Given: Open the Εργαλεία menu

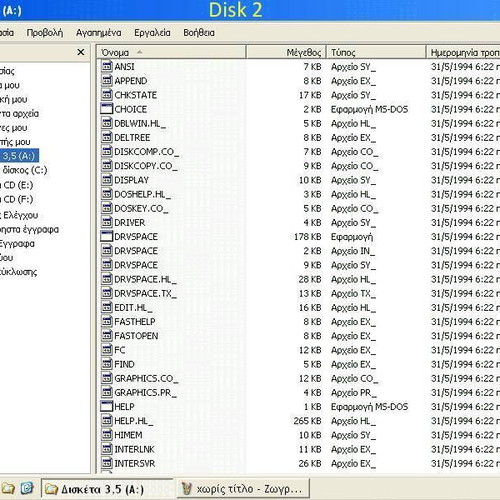Looking at the screenshot, I should (x=152, y=33).
